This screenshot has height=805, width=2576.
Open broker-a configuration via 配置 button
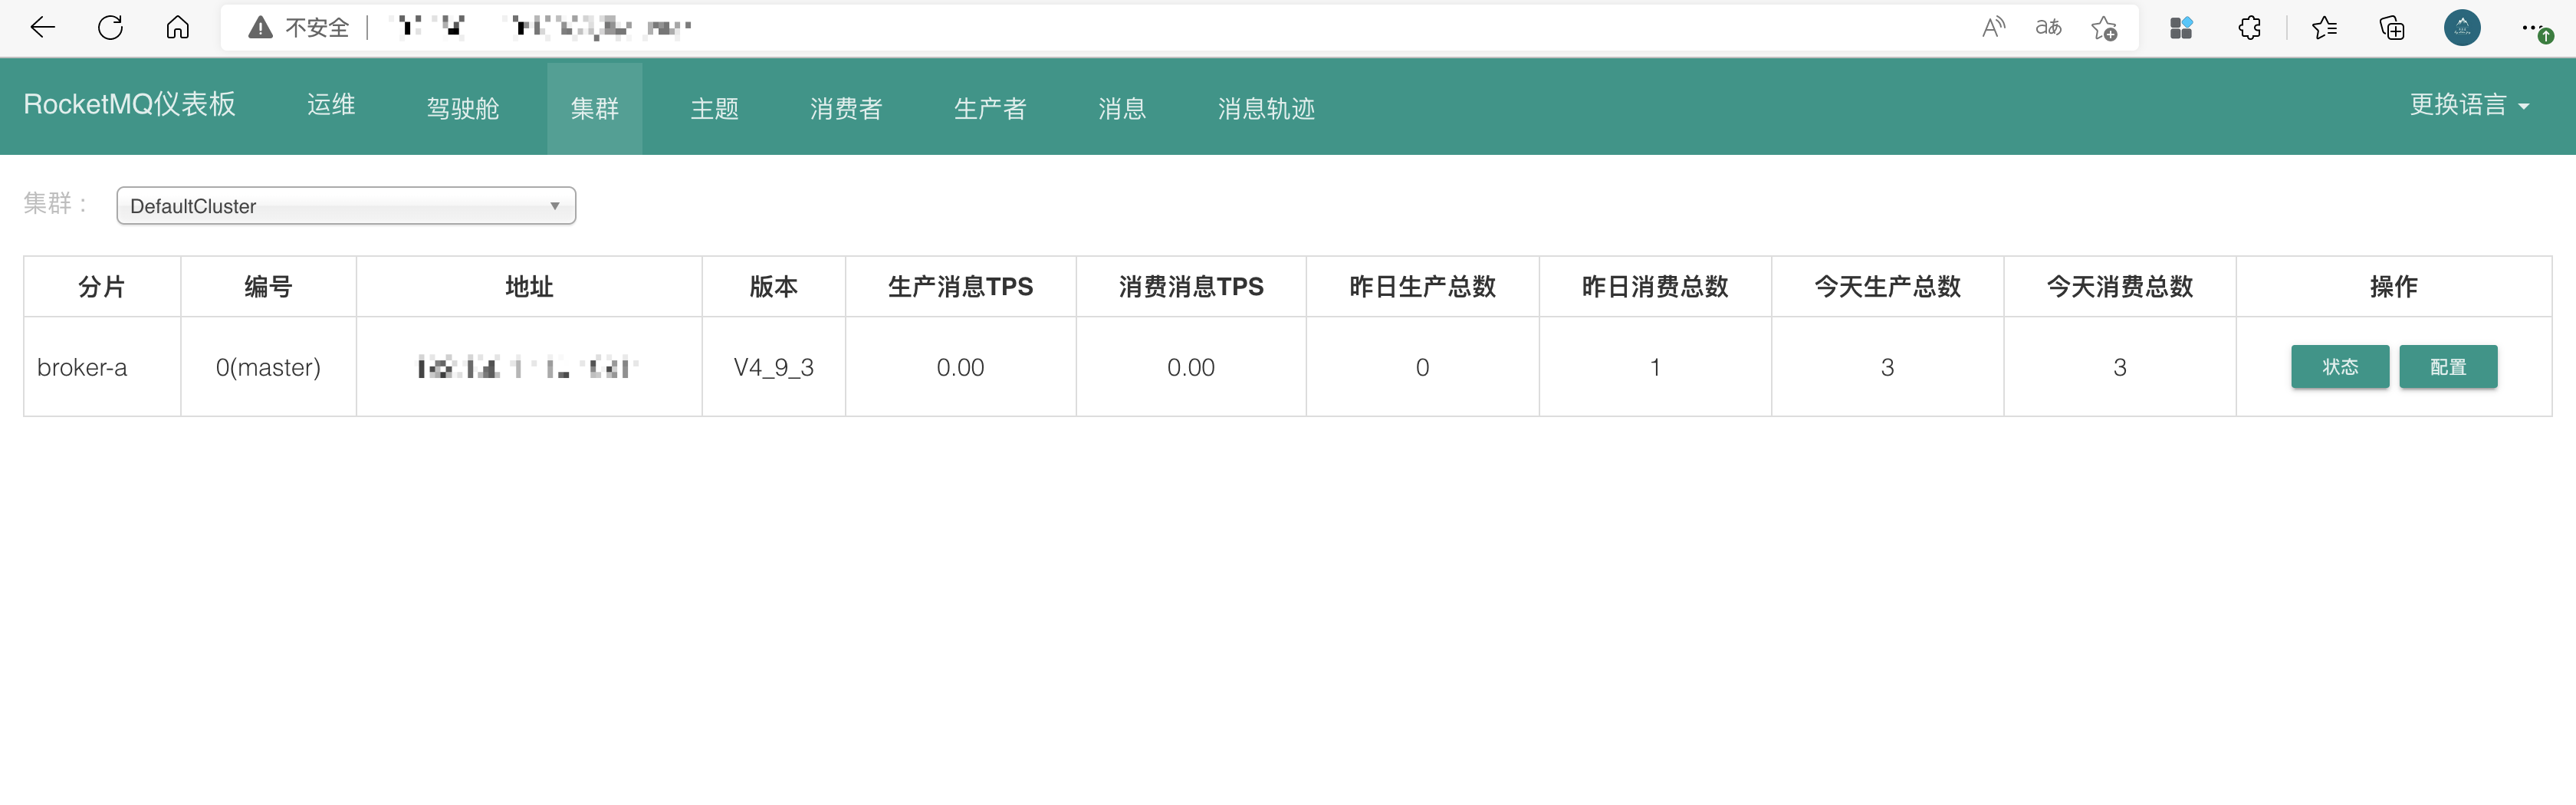(2448, 367)
